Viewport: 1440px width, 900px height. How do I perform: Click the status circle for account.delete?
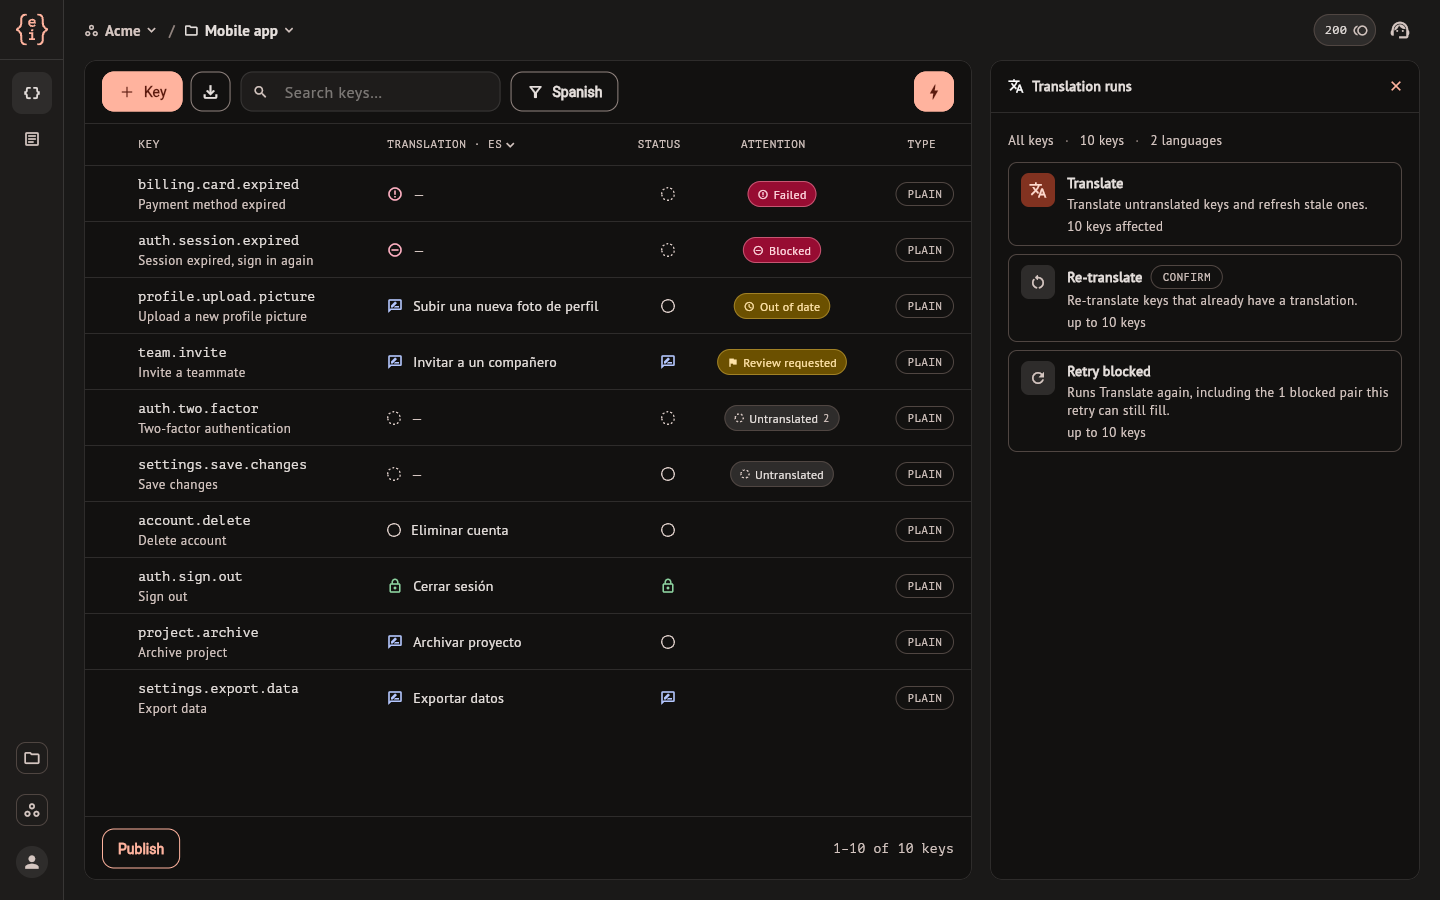click(668, 530)
